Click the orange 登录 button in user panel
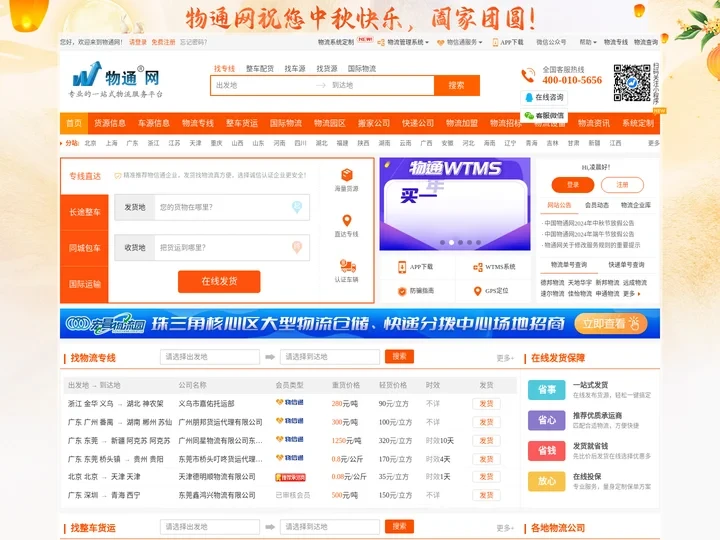The width and height of the screenshot is (720, 540). [x=573, y=185]
